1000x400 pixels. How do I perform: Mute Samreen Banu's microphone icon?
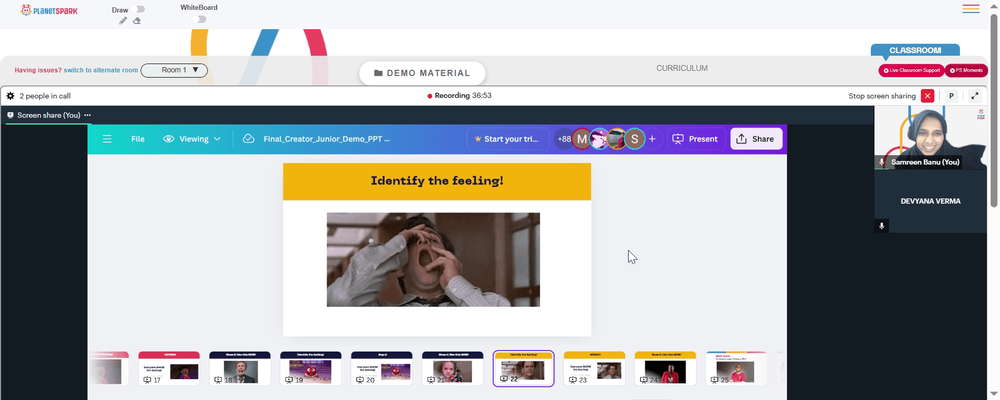pyautogui.click(x=881, y=163)
